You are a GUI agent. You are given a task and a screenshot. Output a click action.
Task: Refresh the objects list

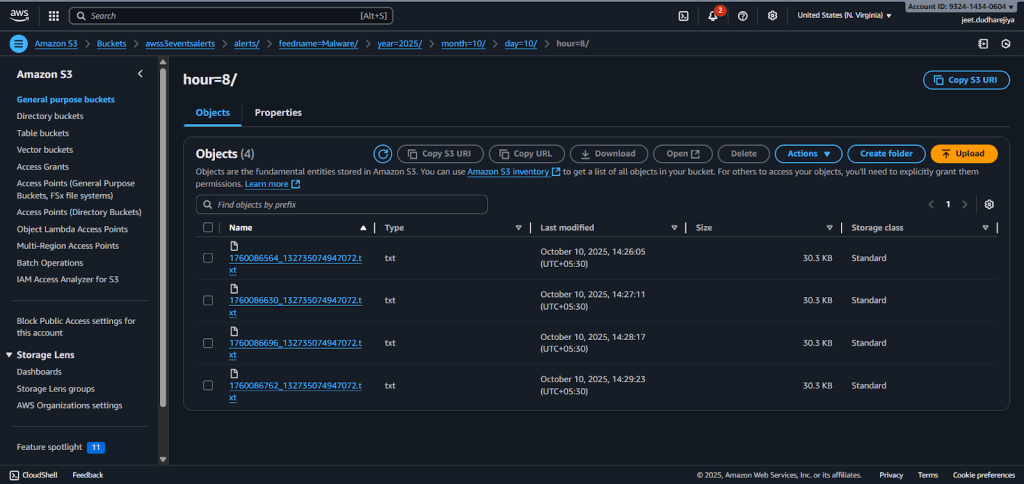383,153
